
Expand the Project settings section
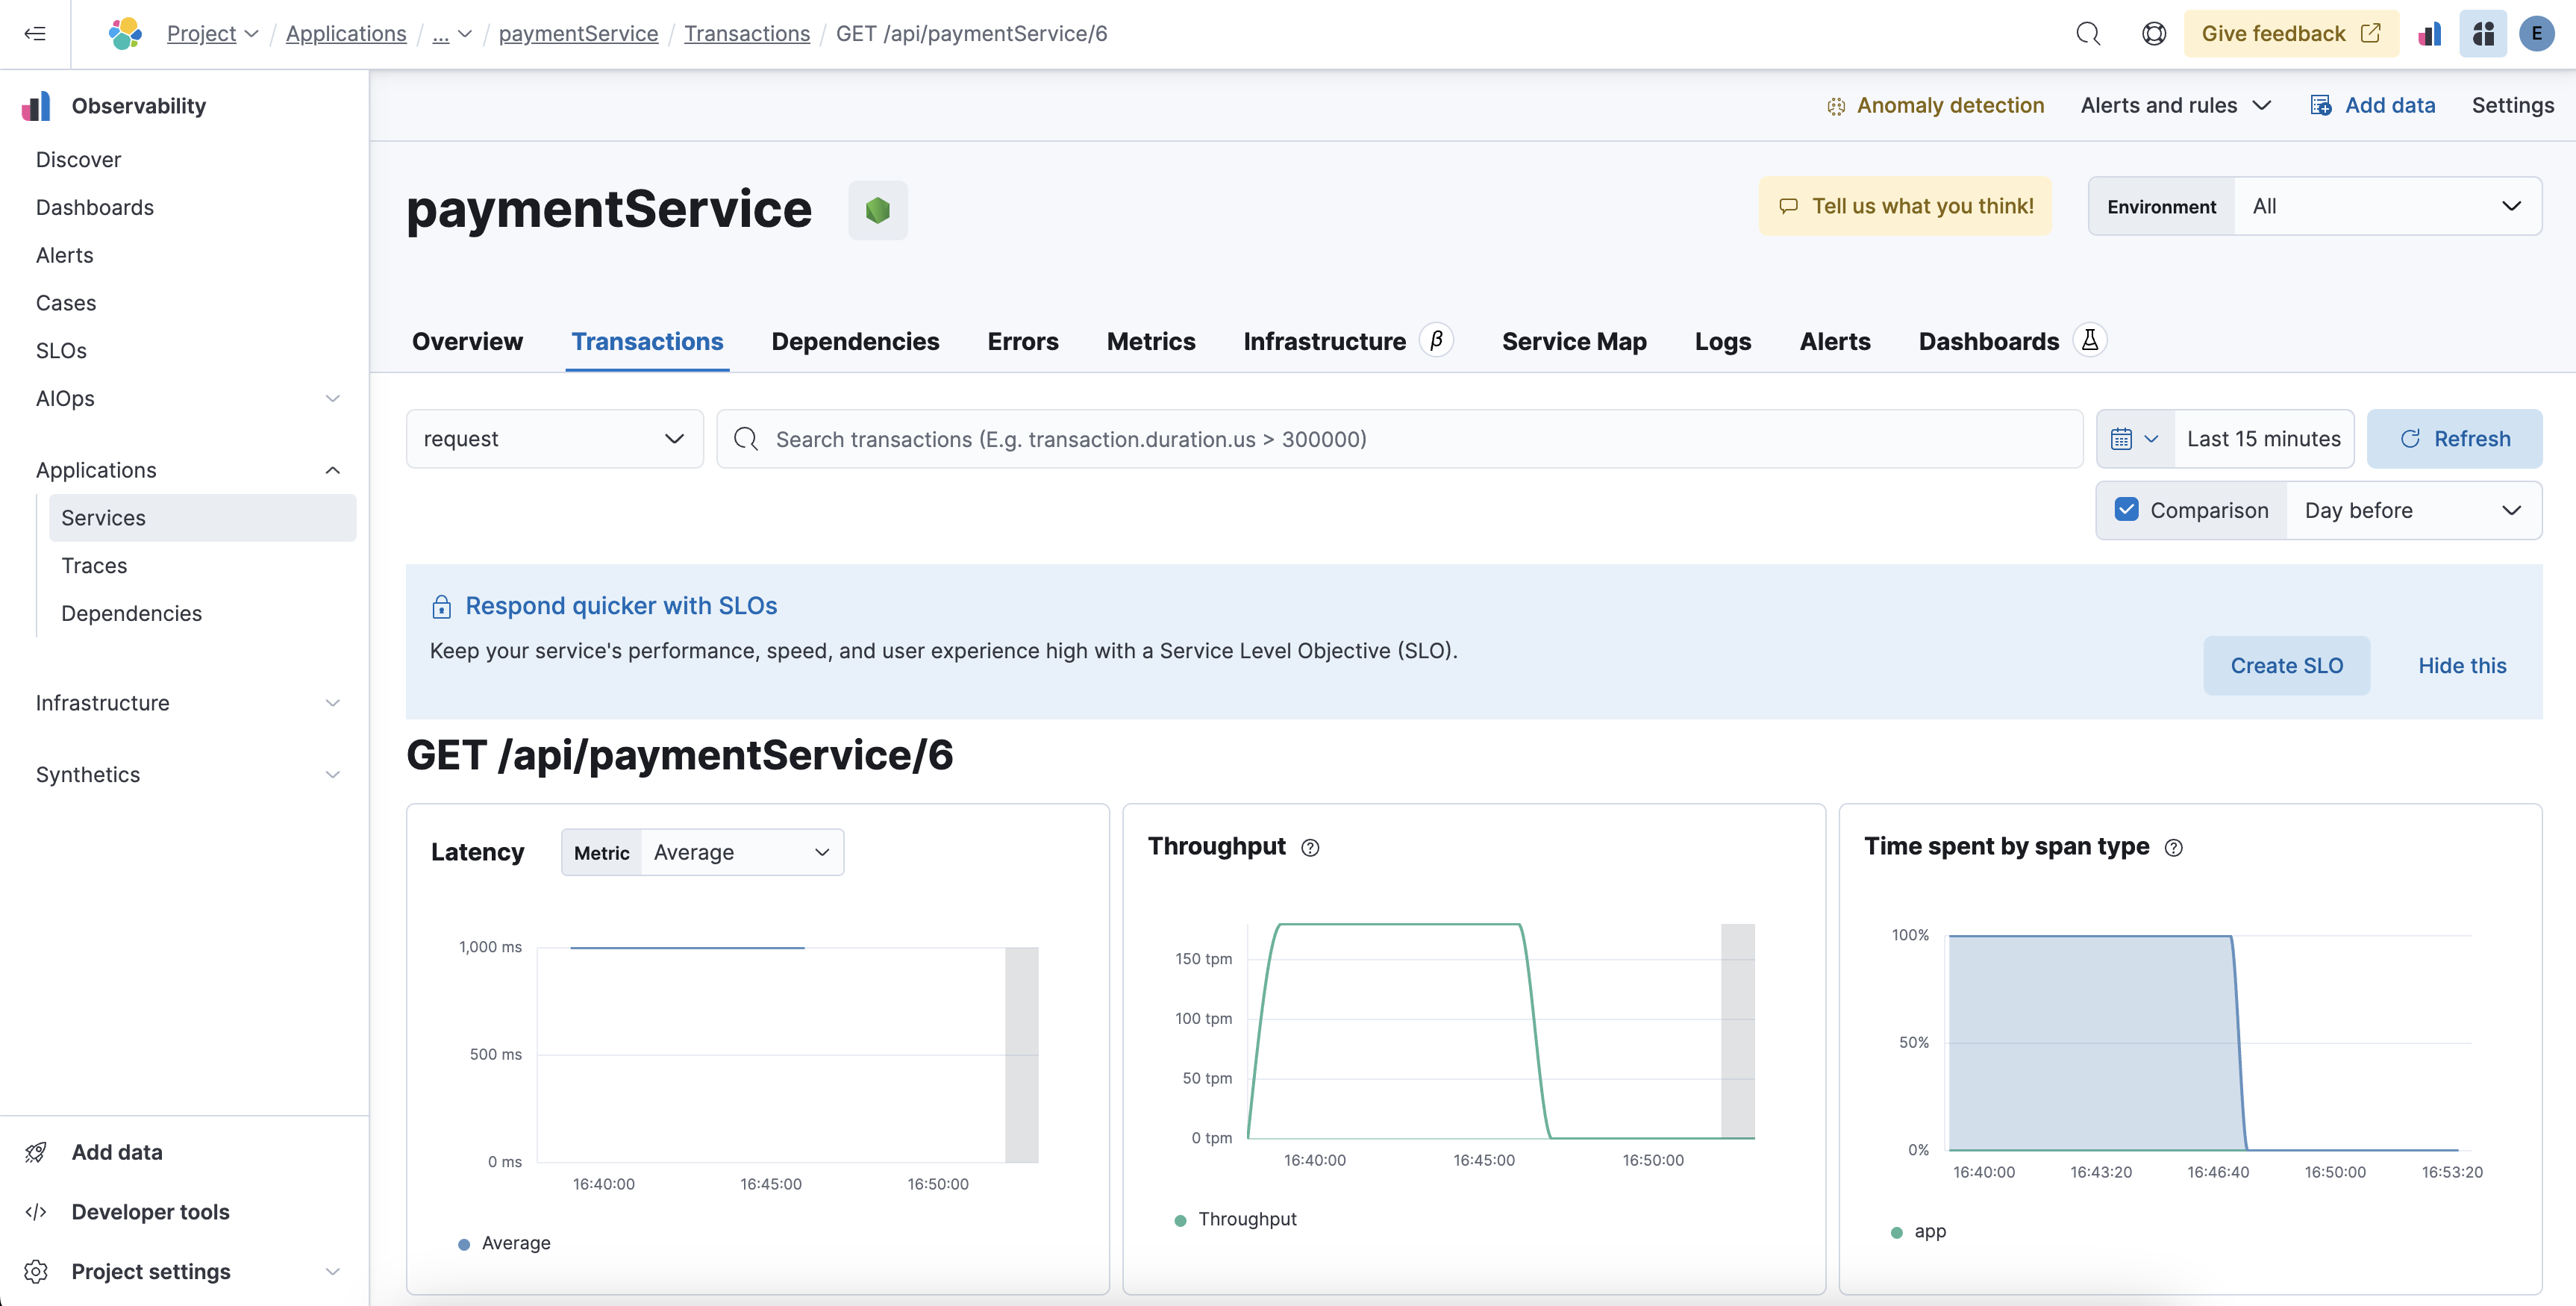(333, 1272)
